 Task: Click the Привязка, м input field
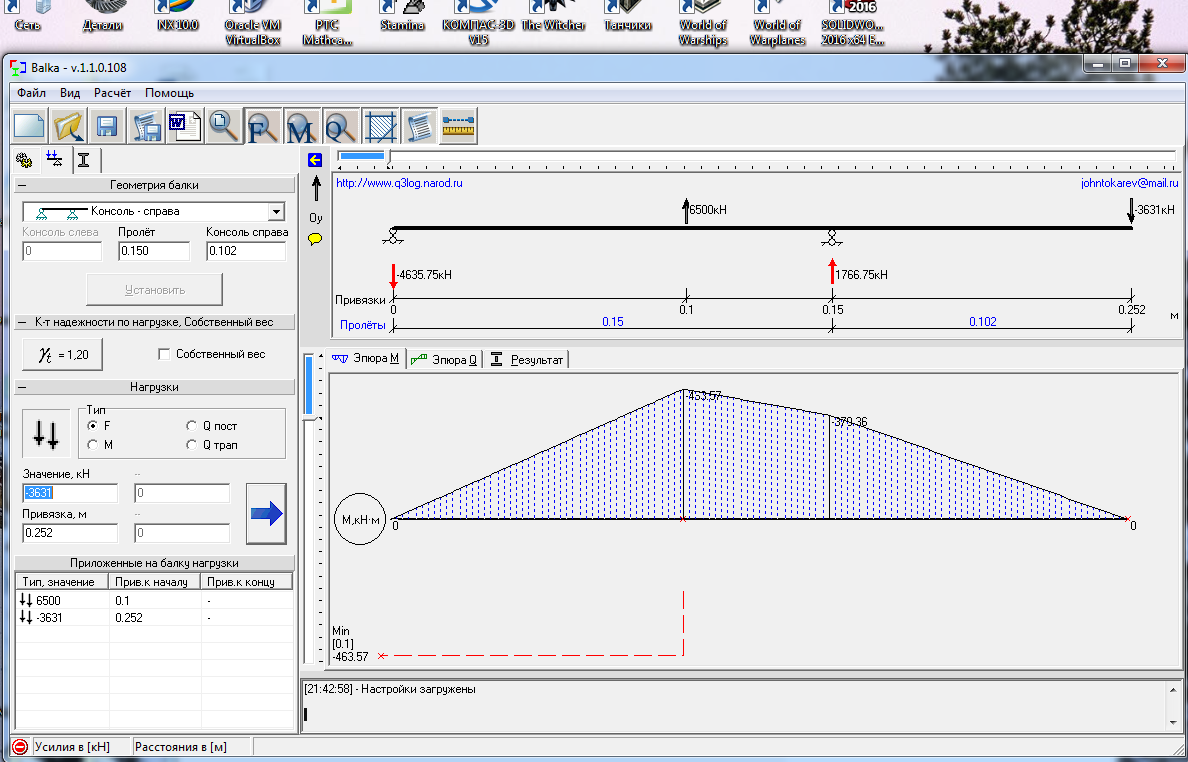[x=70, y=532]
